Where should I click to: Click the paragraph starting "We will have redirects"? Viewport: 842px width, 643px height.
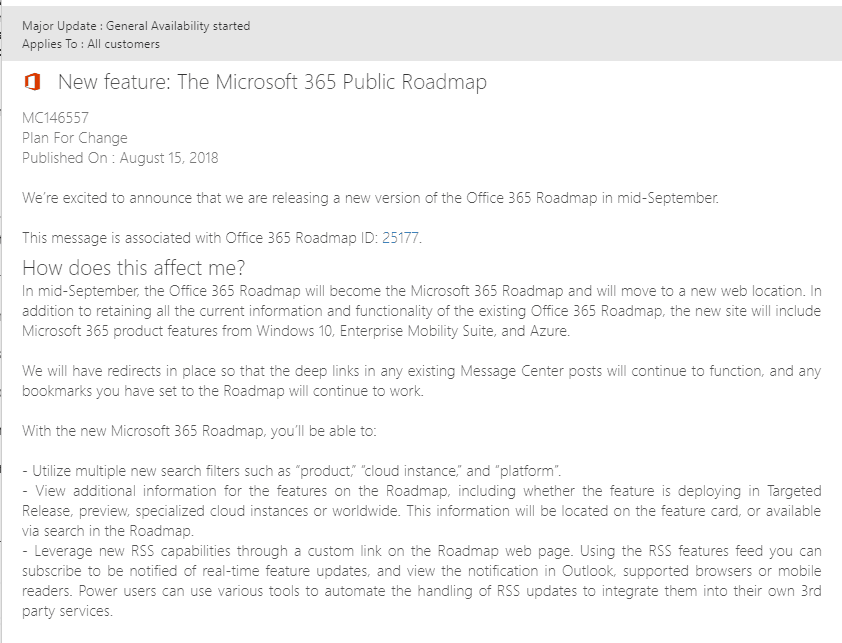(x=421, y=381)
